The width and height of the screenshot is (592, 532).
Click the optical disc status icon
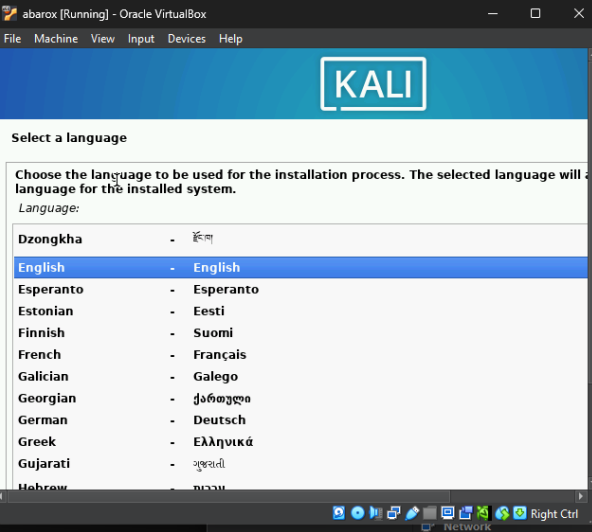click(x=357, y=513)
